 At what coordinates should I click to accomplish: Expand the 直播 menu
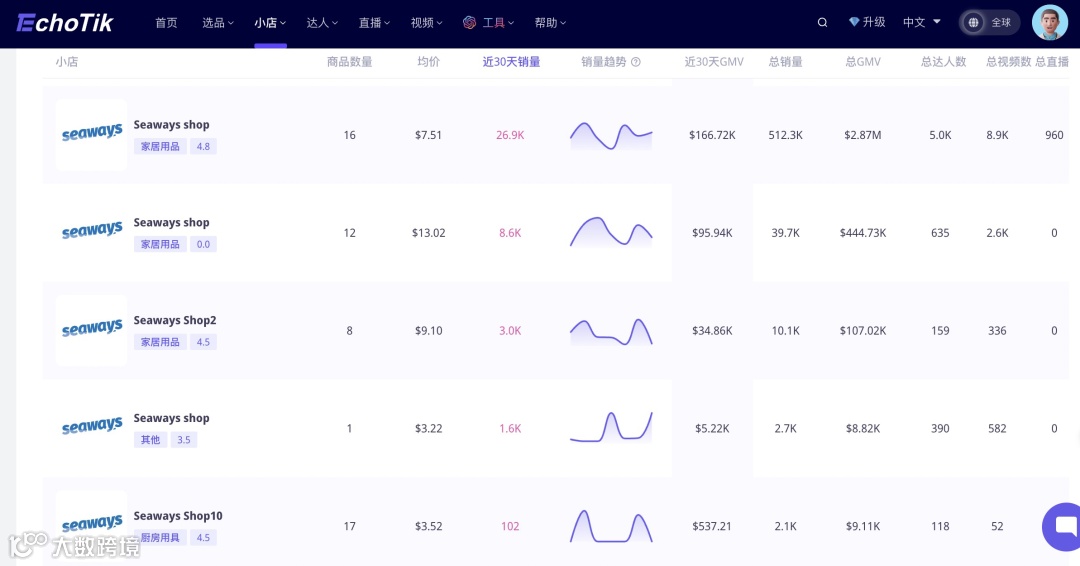[374, 23]
